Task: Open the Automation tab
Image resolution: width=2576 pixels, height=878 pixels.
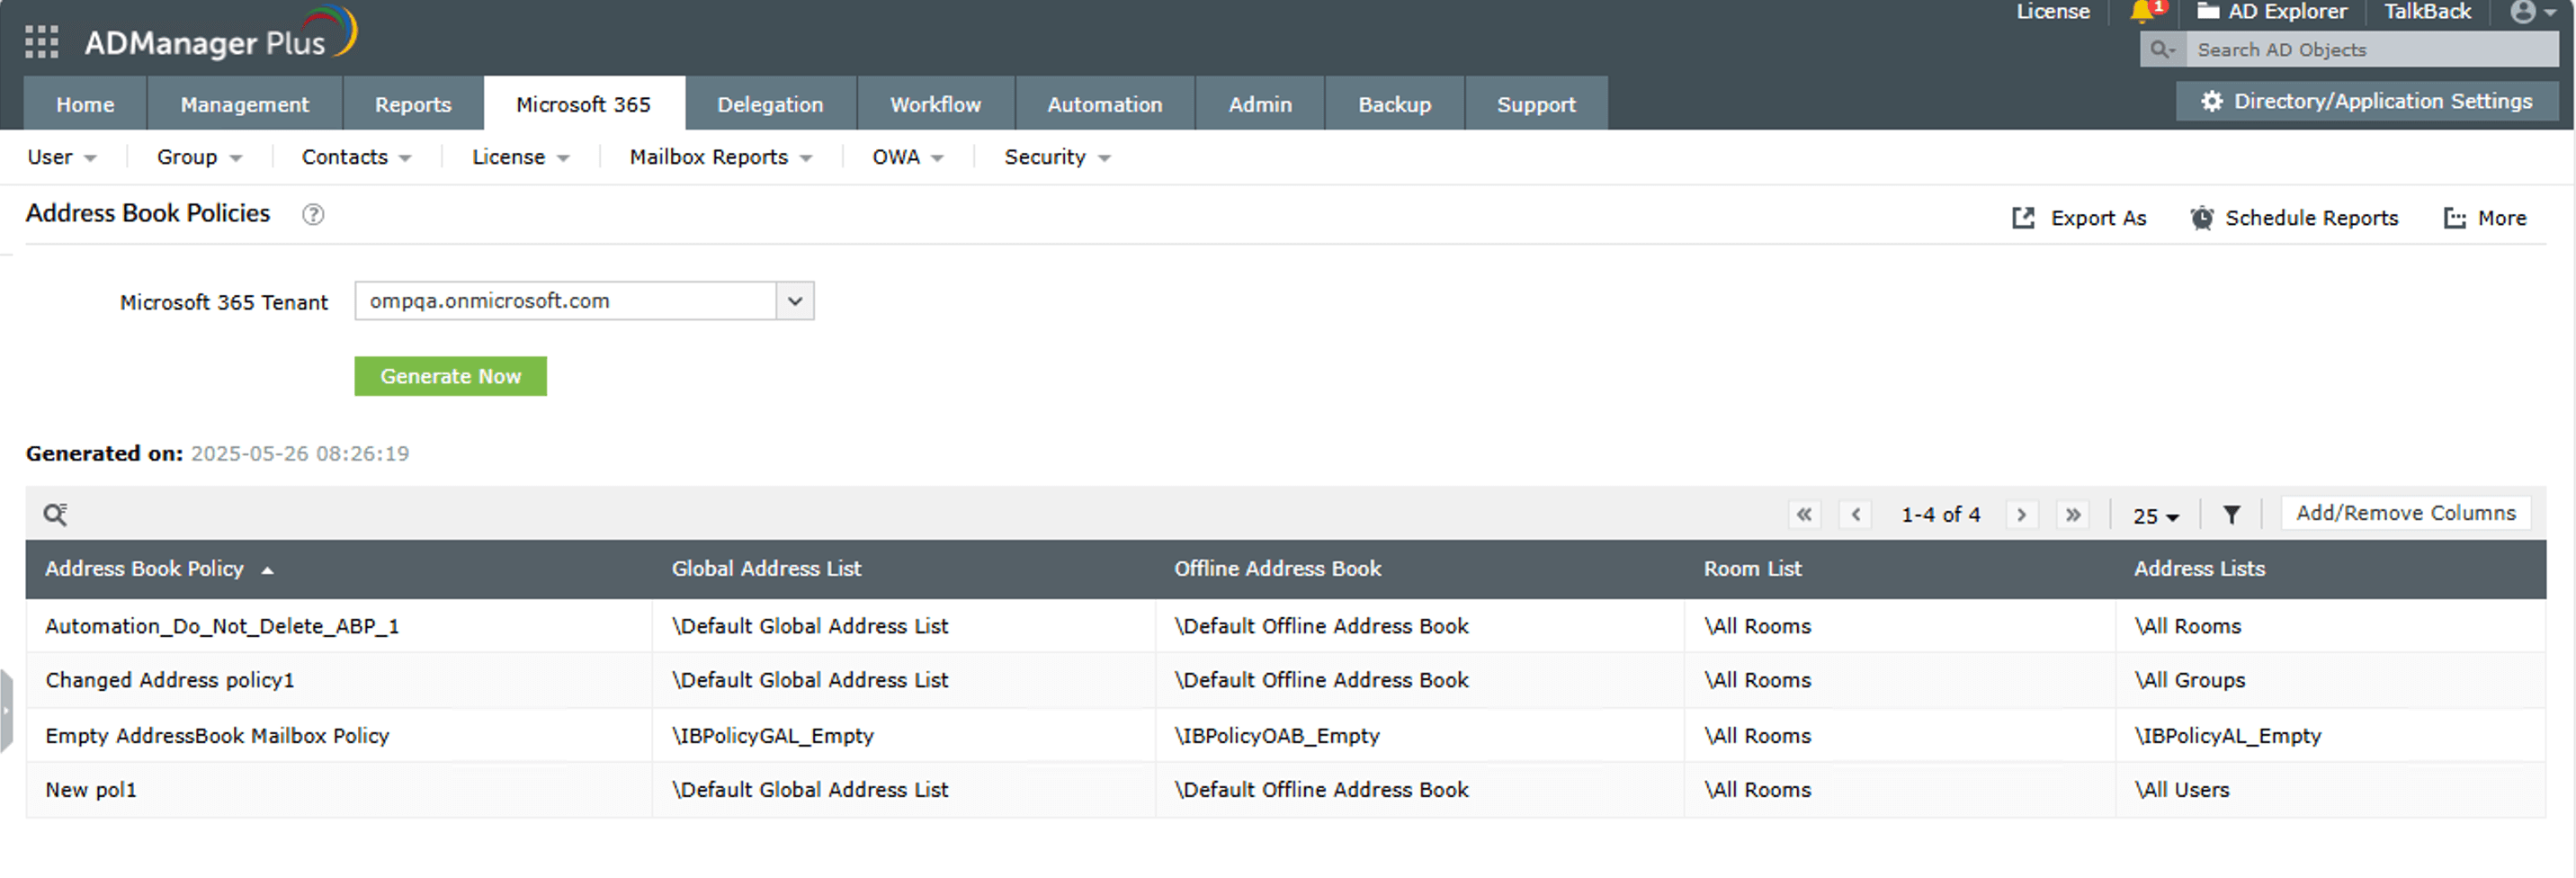Action: tap(1104, 104)
